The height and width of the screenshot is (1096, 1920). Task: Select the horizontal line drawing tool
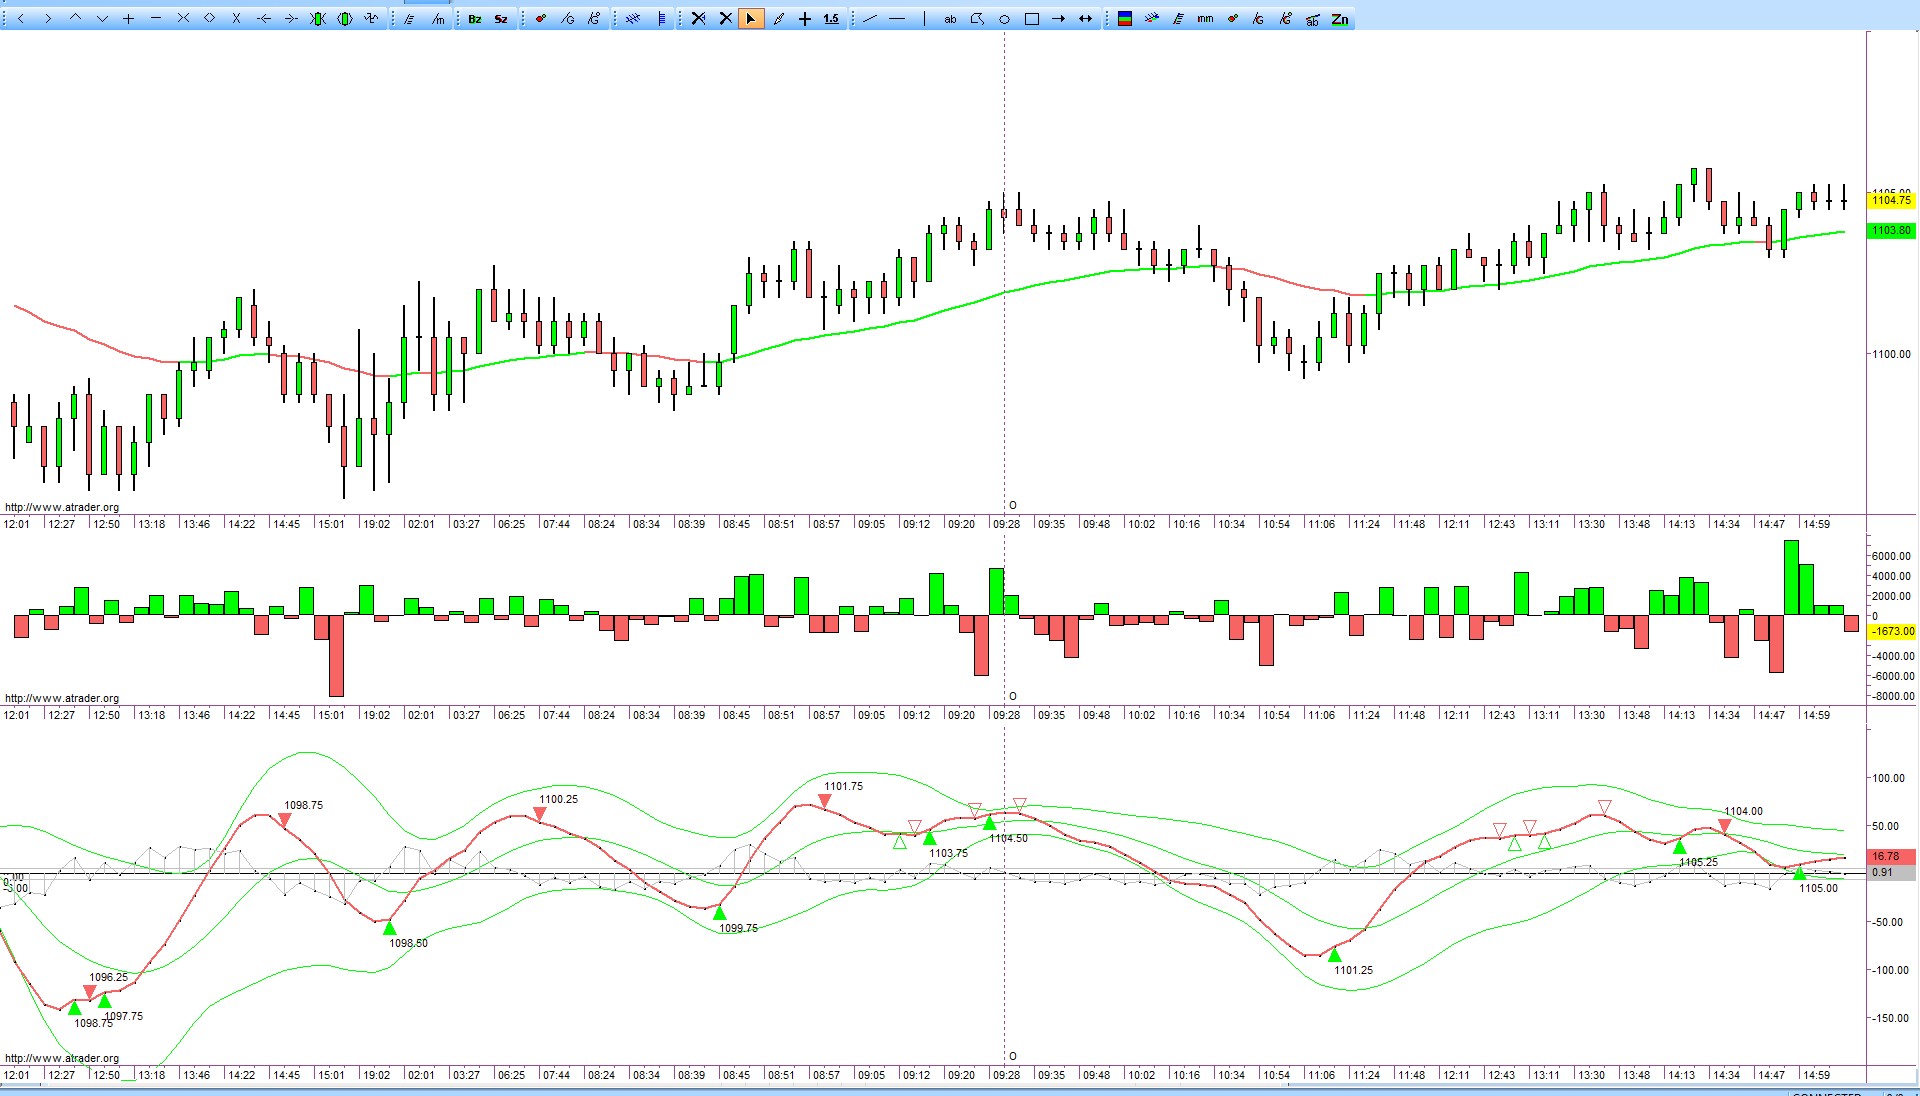pos(897,19)
